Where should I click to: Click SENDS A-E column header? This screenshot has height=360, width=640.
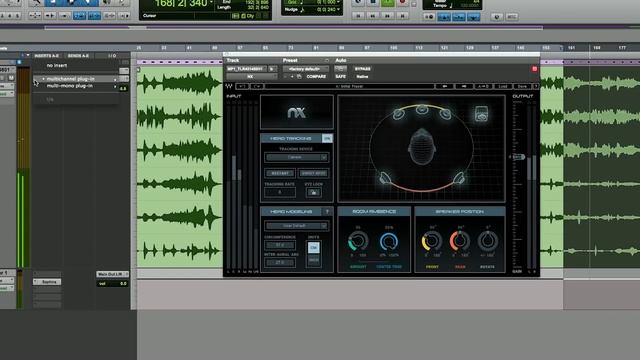78,56
